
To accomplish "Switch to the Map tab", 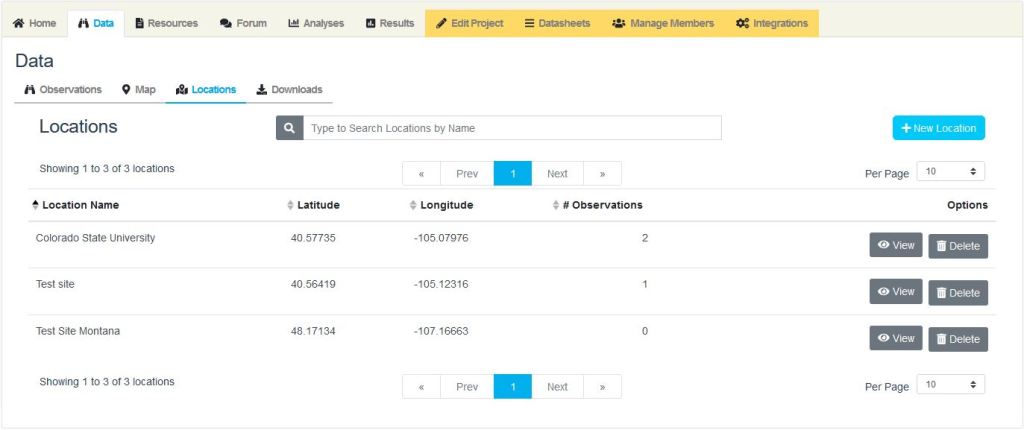I will (139, 90).
